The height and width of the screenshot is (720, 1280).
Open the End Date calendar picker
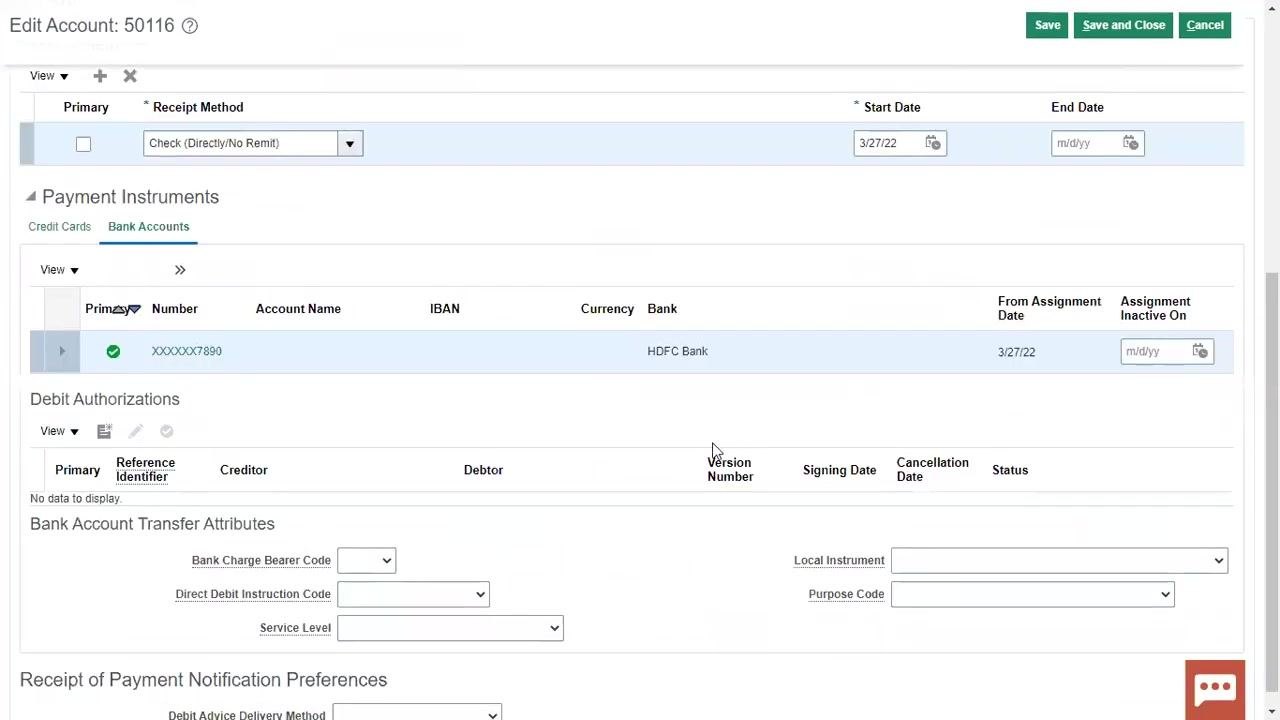point(1131,143)
